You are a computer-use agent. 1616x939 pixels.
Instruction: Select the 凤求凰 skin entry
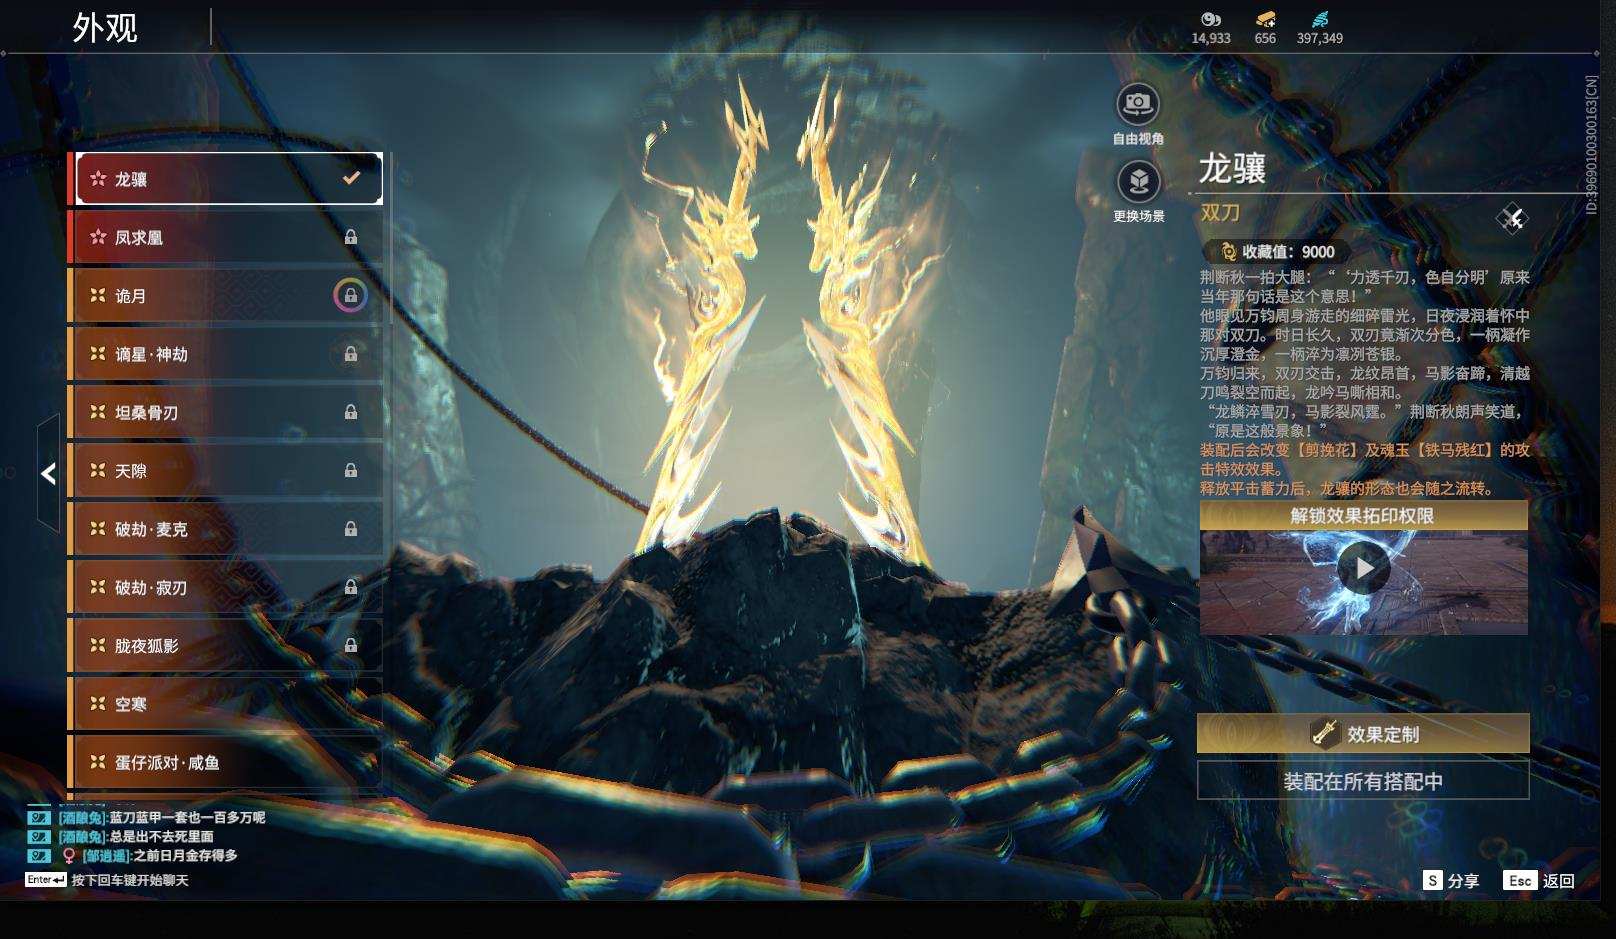pyautogui.click(x=227, y=237)
